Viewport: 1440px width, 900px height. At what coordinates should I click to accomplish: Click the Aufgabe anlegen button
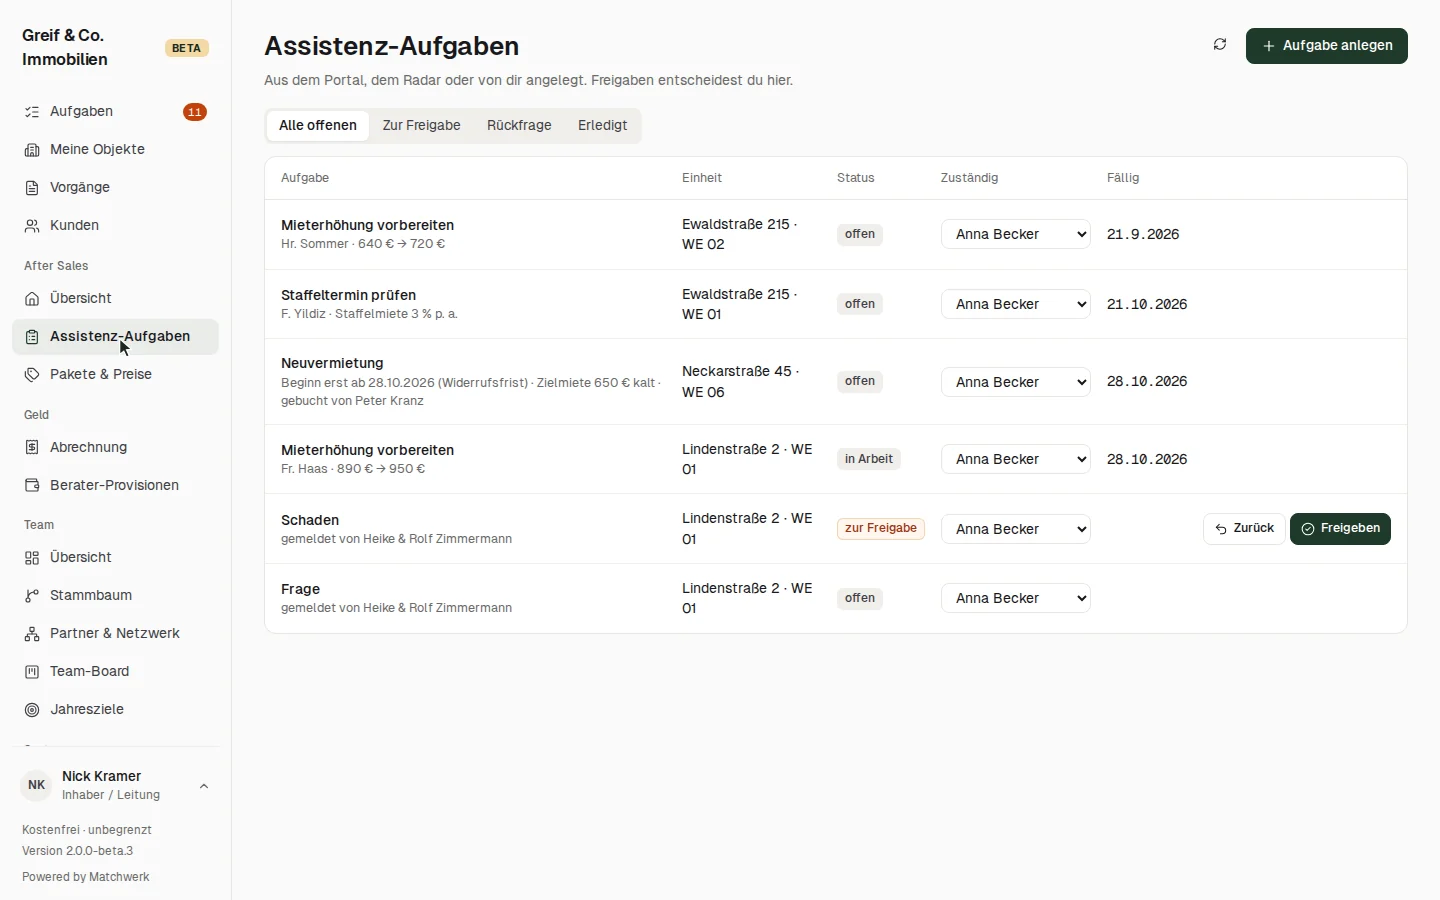point(1327,46)
